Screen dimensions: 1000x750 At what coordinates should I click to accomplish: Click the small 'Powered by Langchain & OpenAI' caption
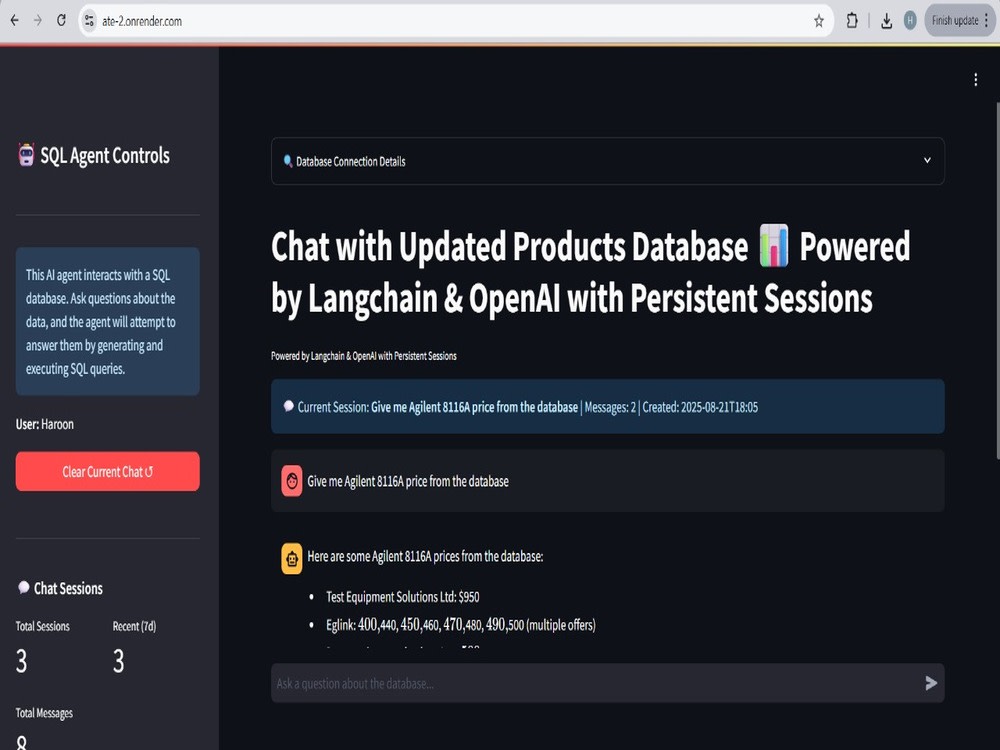point(364,356)
